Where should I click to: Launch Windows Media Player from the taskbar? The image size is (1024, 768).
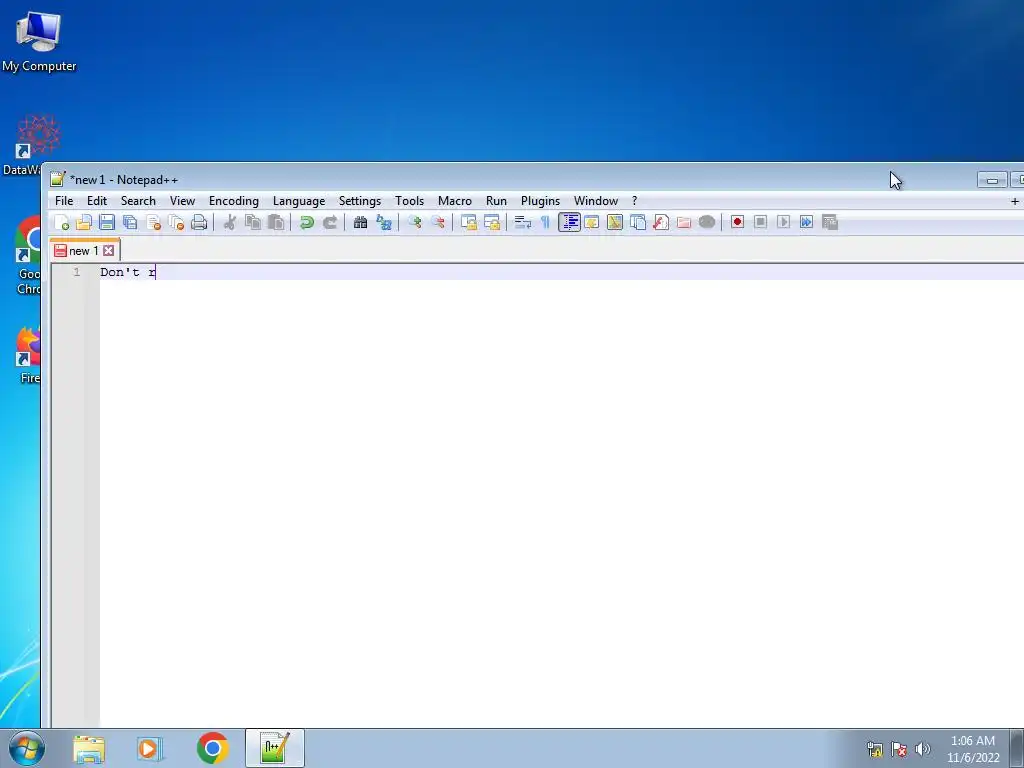point(150,748)
